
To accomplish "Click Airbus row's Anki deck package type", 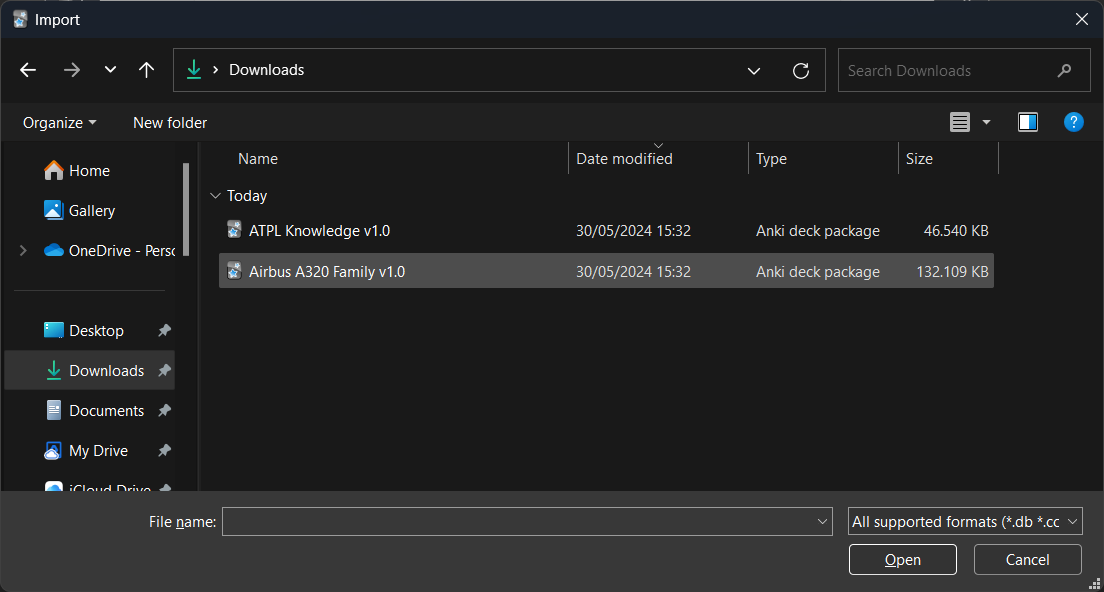I will pyautogui.click(x=817, y=272).
